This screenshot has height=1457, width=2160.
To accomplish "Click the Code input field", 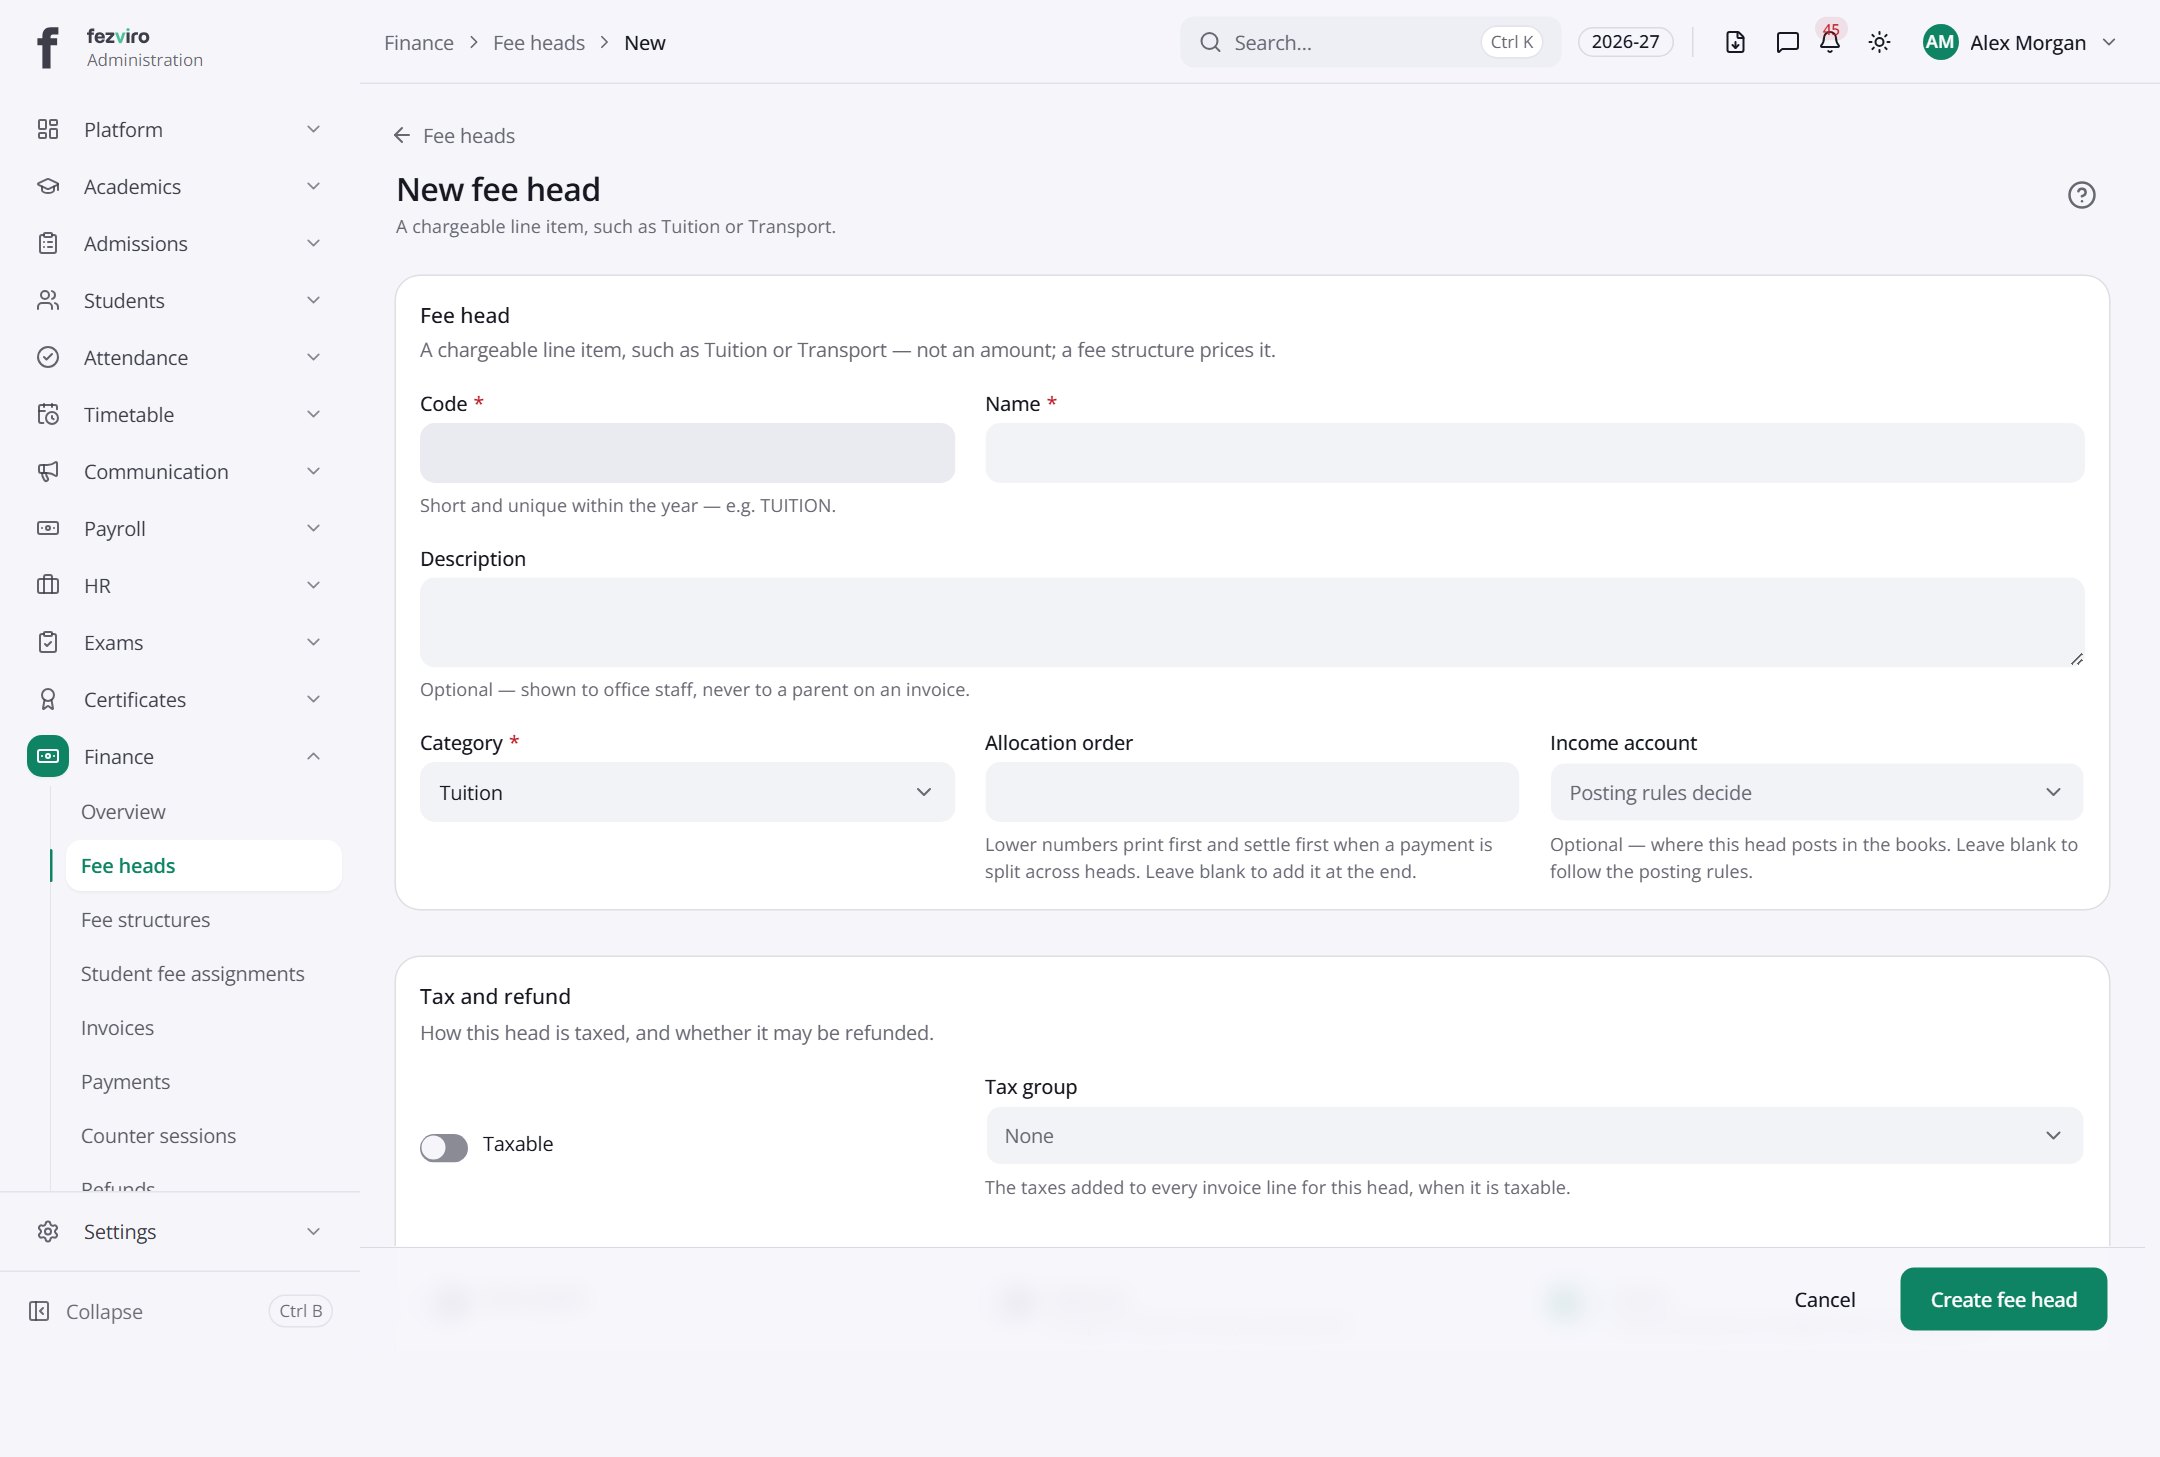I will pyautogui.click(x=687, y=453).
